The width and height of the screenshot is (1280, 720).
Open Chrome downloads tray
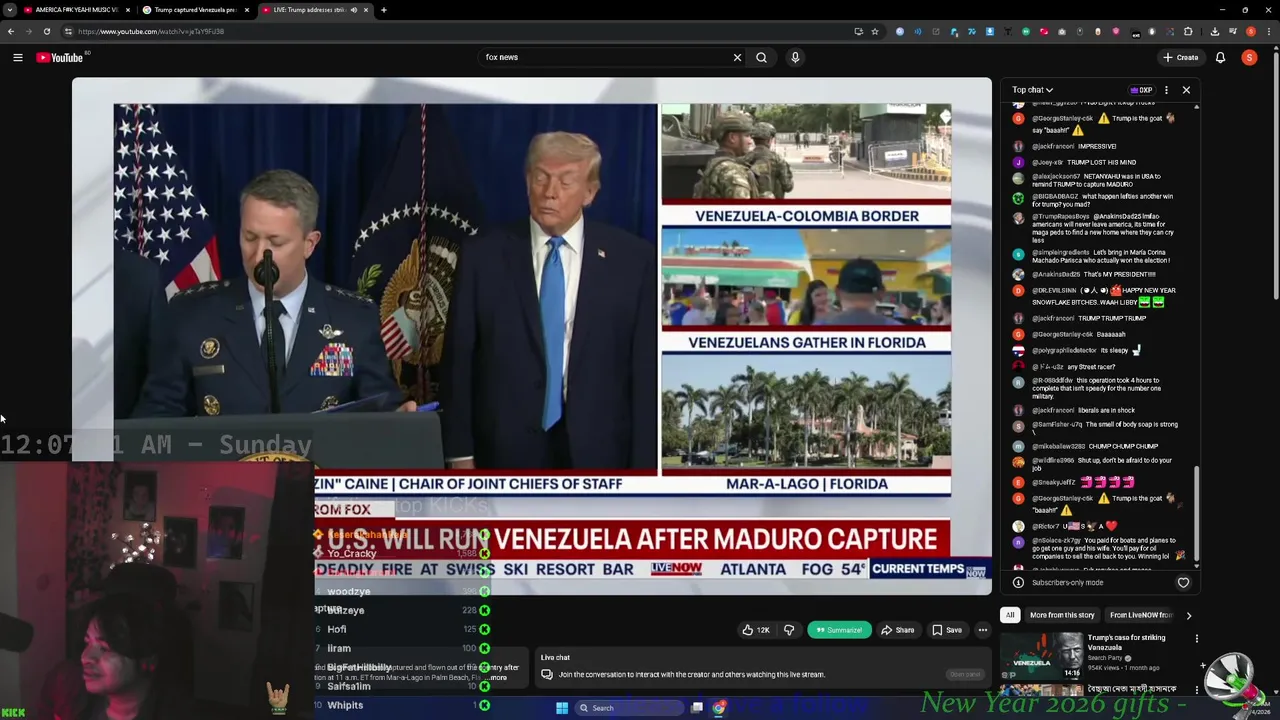click(x=1214, y=31)
